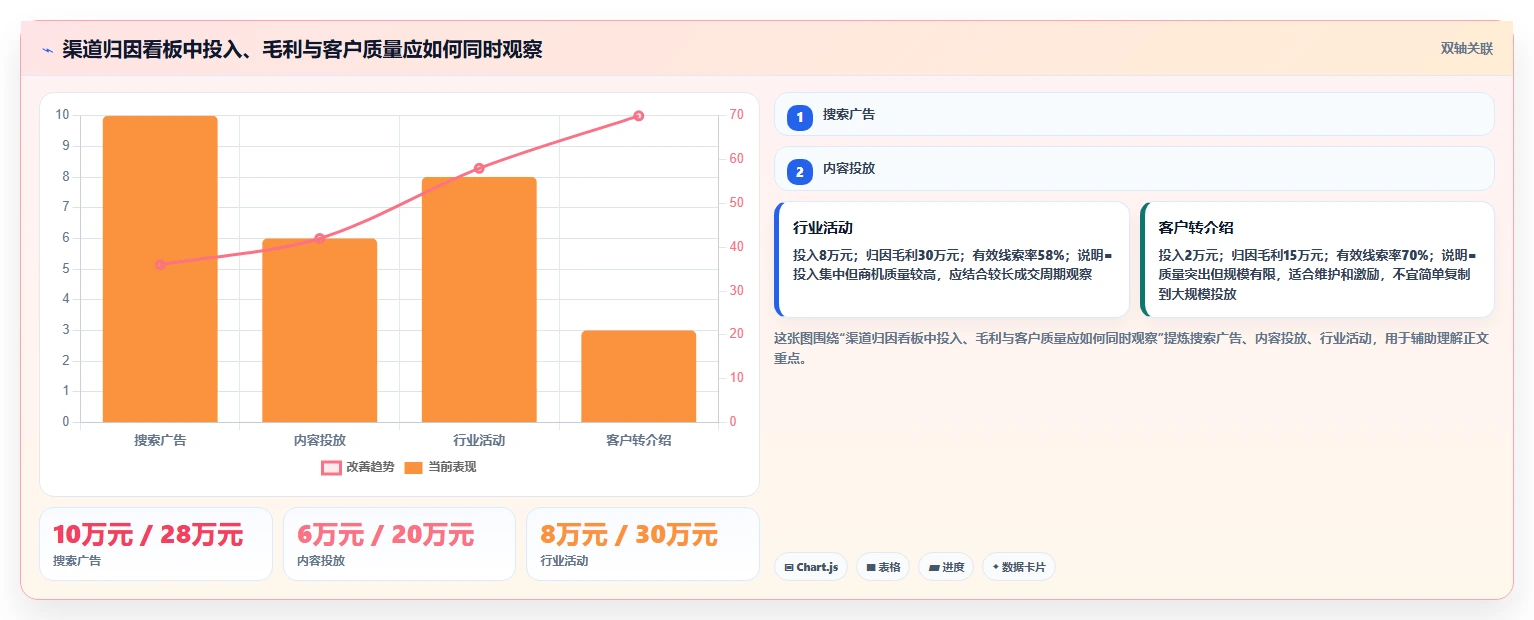Click the 6万元 / 20万元 data card
Screen dimensions: 1534x620
[399, 544]
